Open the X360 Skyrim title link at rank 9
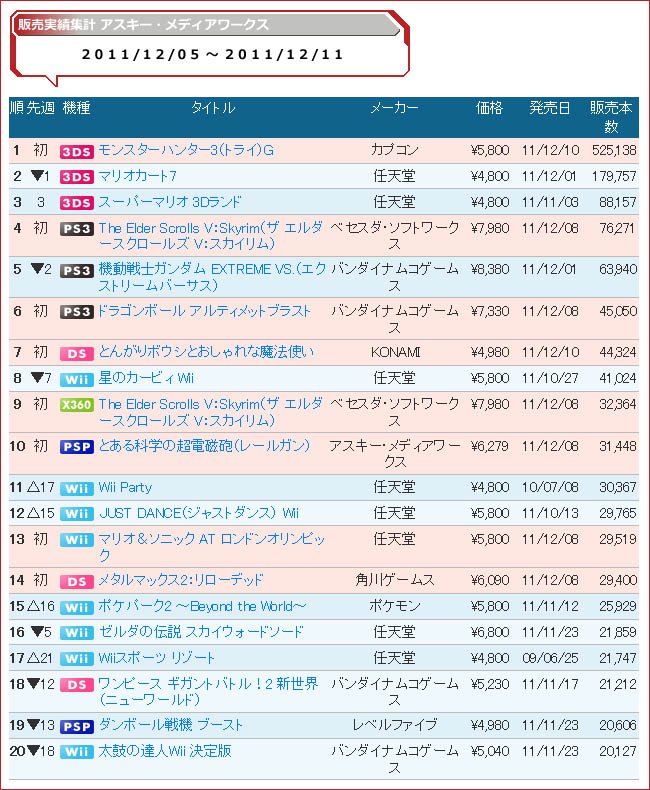Screen dimensions: 650x790 211,412
